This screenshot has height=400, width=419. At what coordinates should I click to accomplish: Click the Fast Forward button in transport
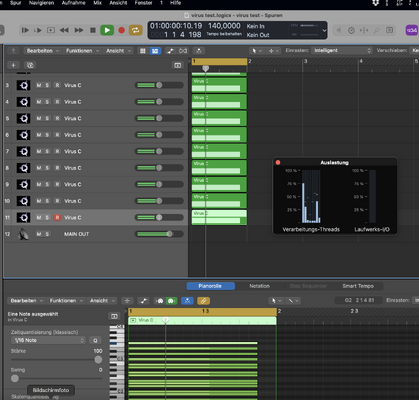click(x=79, y=30)
